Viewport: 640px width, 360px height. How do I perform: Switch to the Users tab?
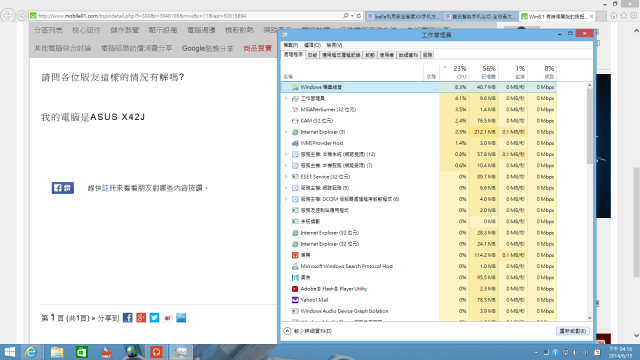387,55
